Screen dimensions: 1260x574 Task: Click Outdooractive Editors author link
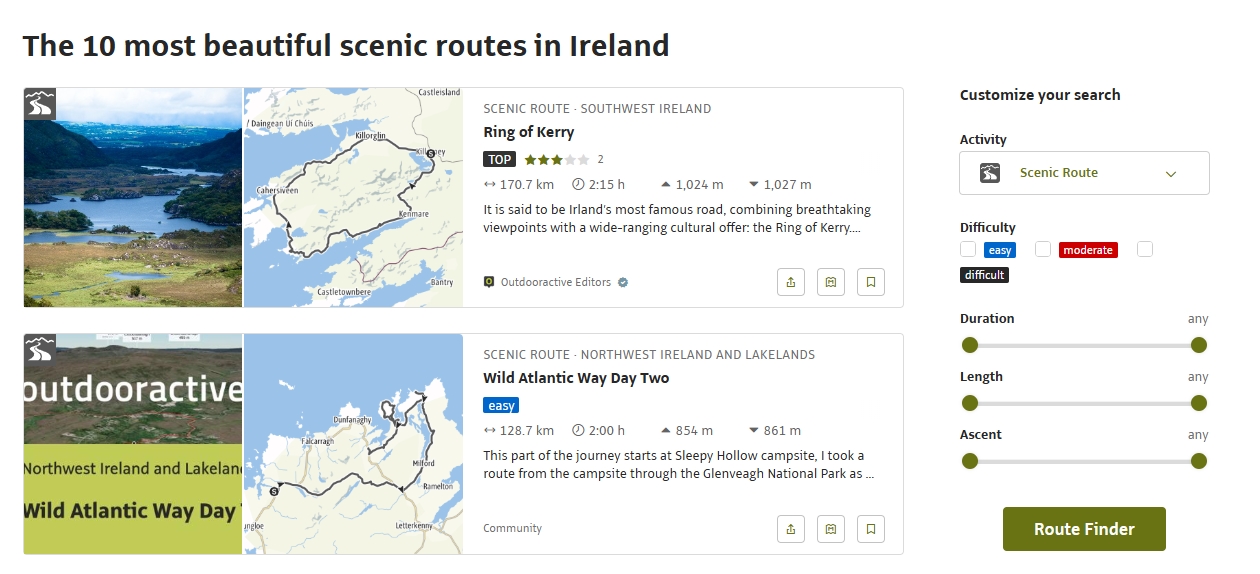(555, 282)
